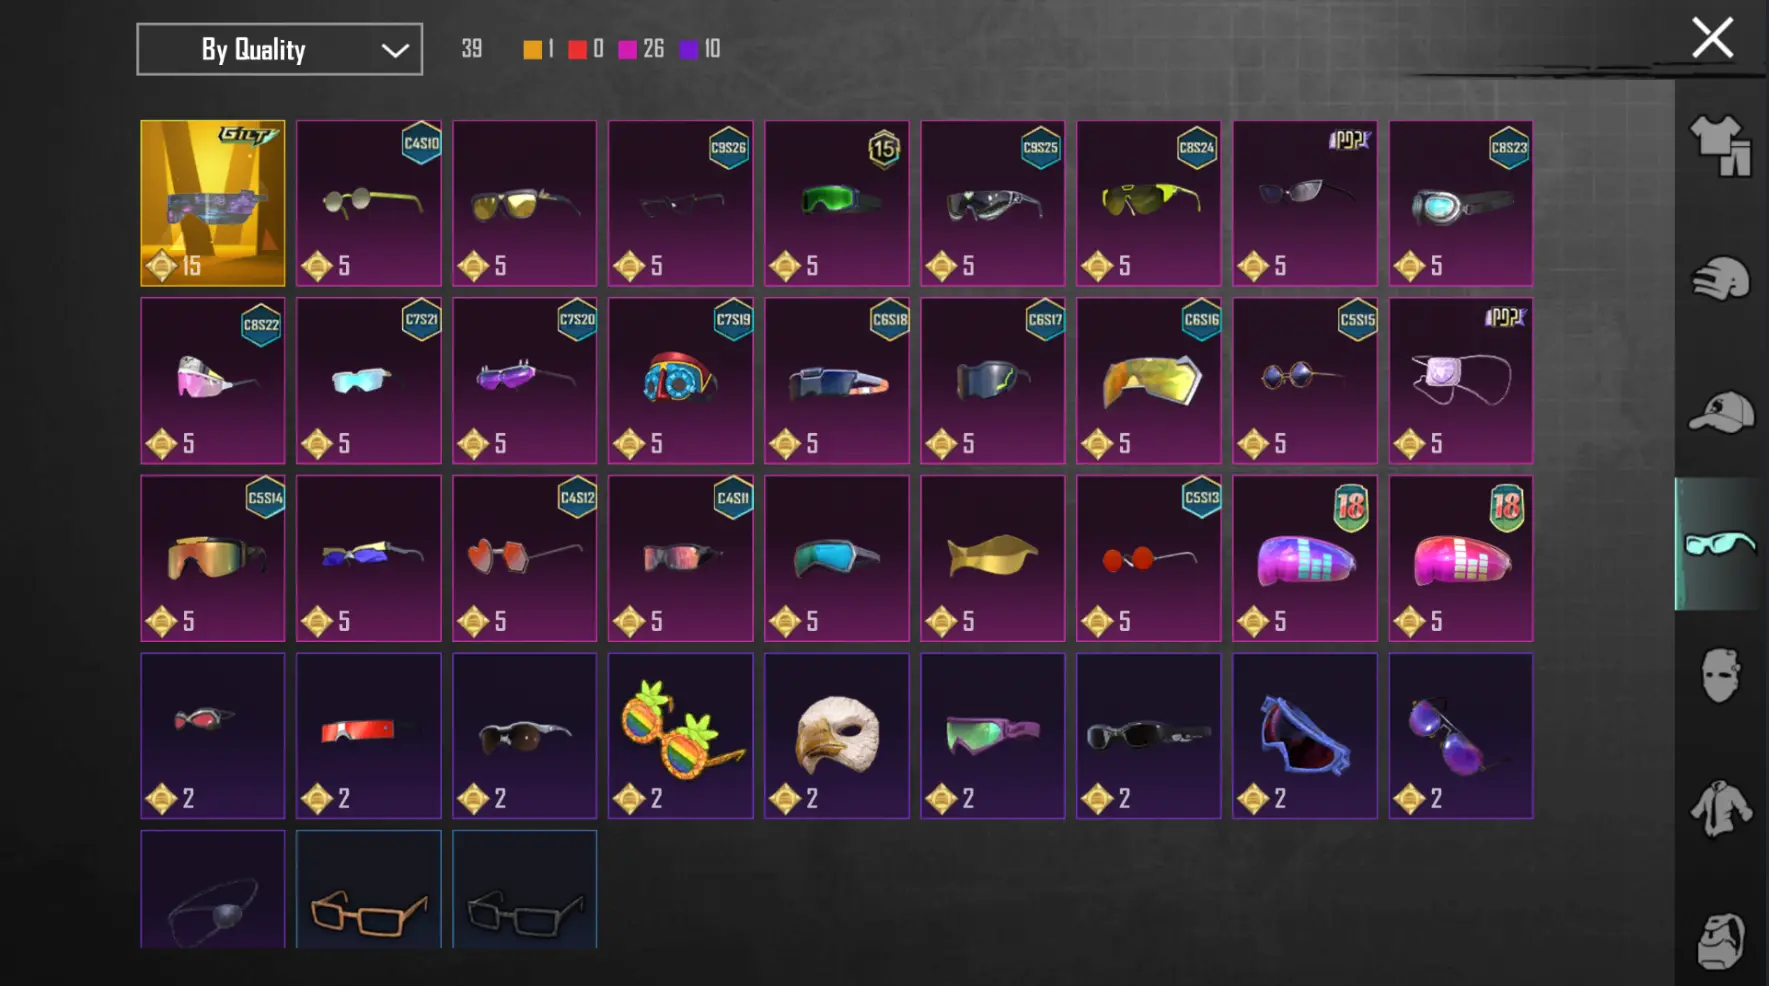Image resolution: width=1769 pixels, height=986 pixels.
Task: Choose the green goggles with 15 badge
Action: (x=837, y=203)
